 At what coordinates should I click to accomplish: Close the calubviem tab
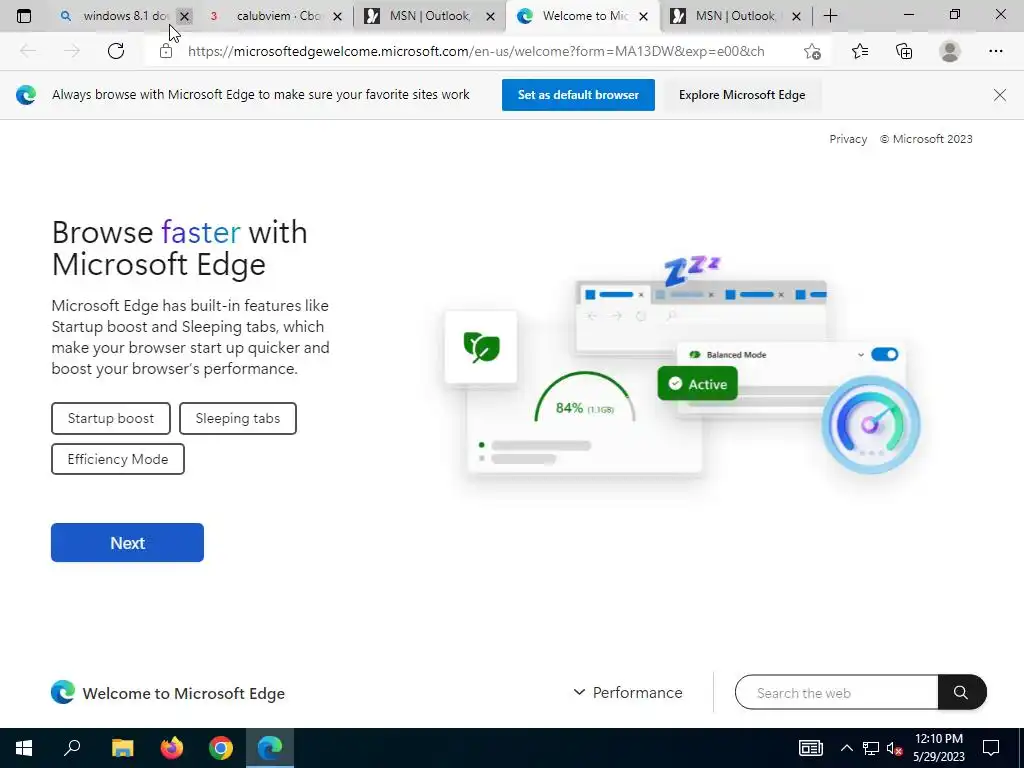tap(338, 16)
